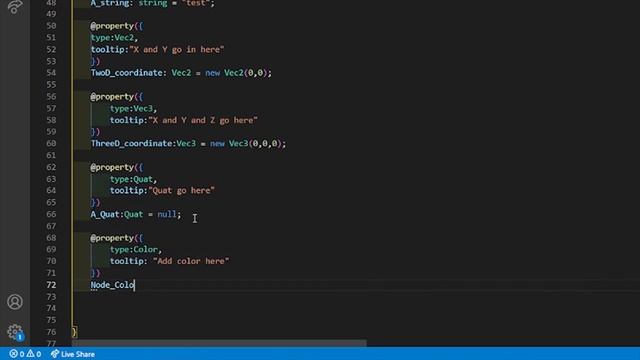640x360 pixels.
Task: Click 'type:Quat,' on line 63
Action: [x=133, y=179]
